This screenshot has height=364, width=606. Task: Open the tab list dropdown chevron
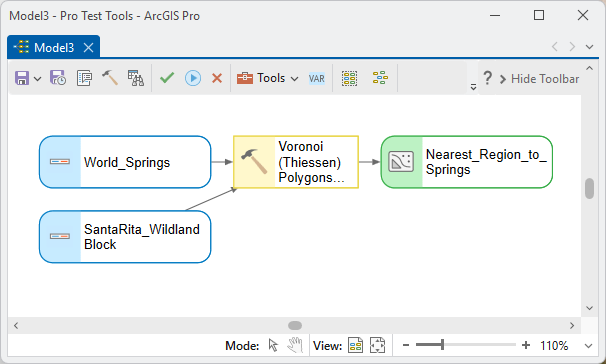pos(589,47)
